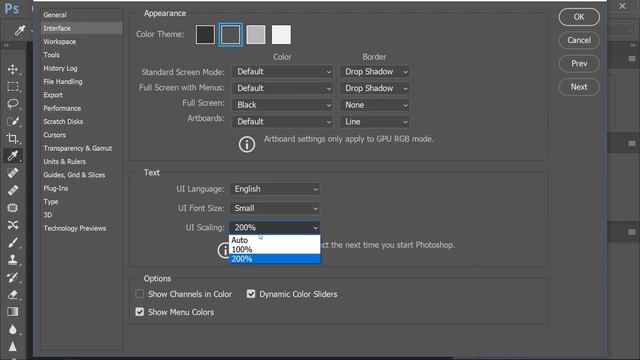Screen dimensions: 640x360
Task: Open Standard Screen Mode color dropdown
Action: 282,72
